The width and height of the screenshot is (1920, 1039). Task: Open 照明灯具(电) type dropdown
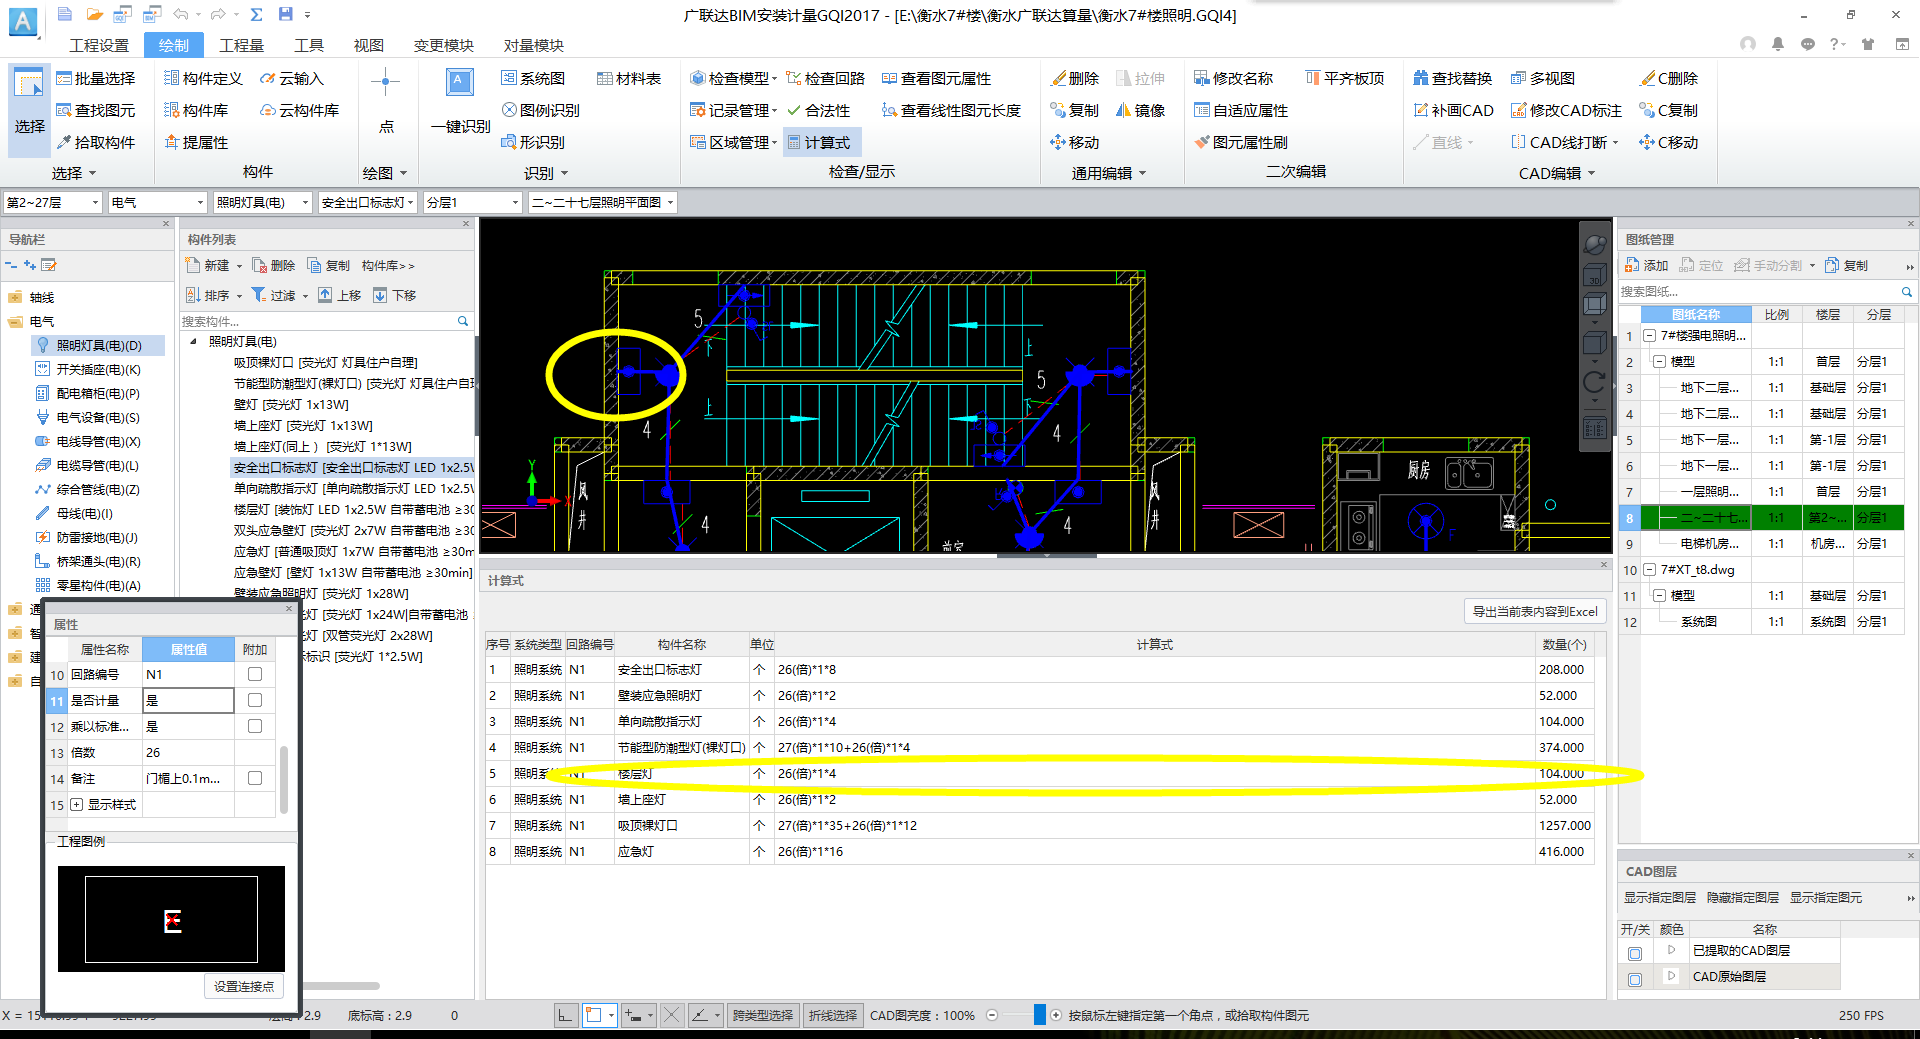click(263, 202)
